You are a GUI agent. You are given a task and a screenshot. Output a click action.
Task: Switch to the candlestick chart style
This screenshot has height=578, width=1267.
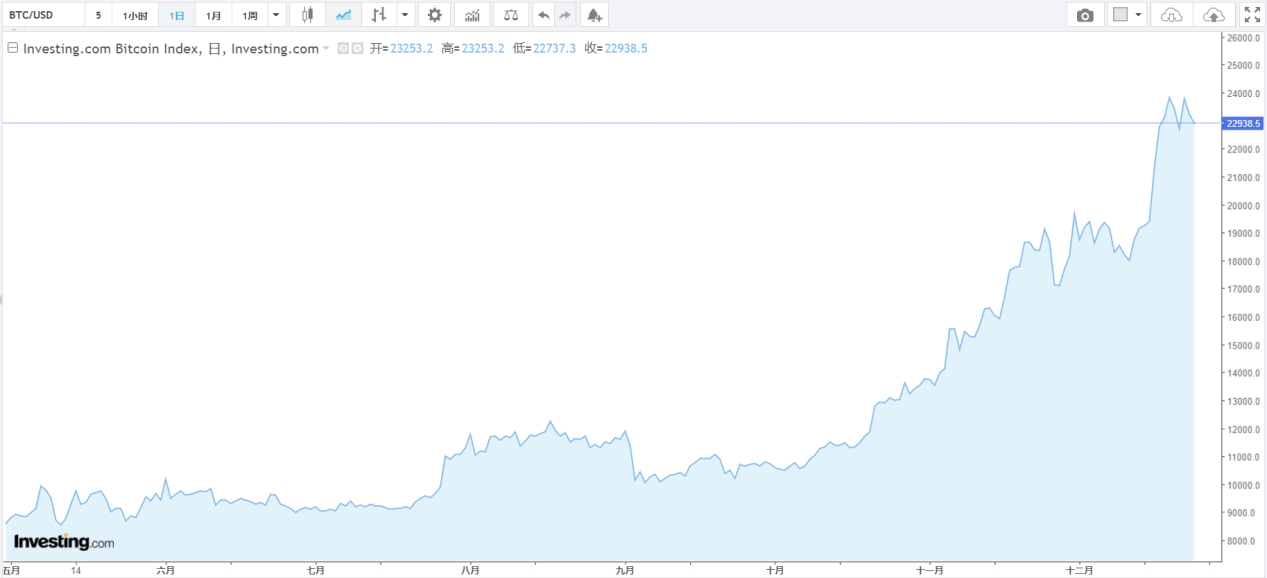click(x=307, y=15)
